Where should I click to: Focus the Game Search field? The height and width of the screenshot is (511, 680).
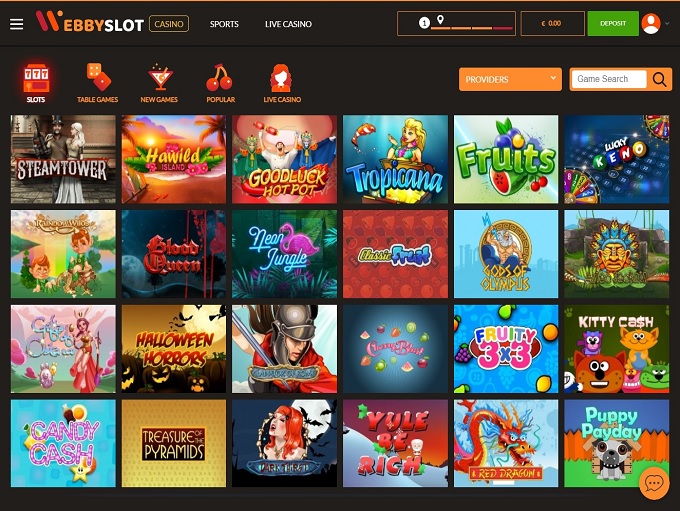609,79
